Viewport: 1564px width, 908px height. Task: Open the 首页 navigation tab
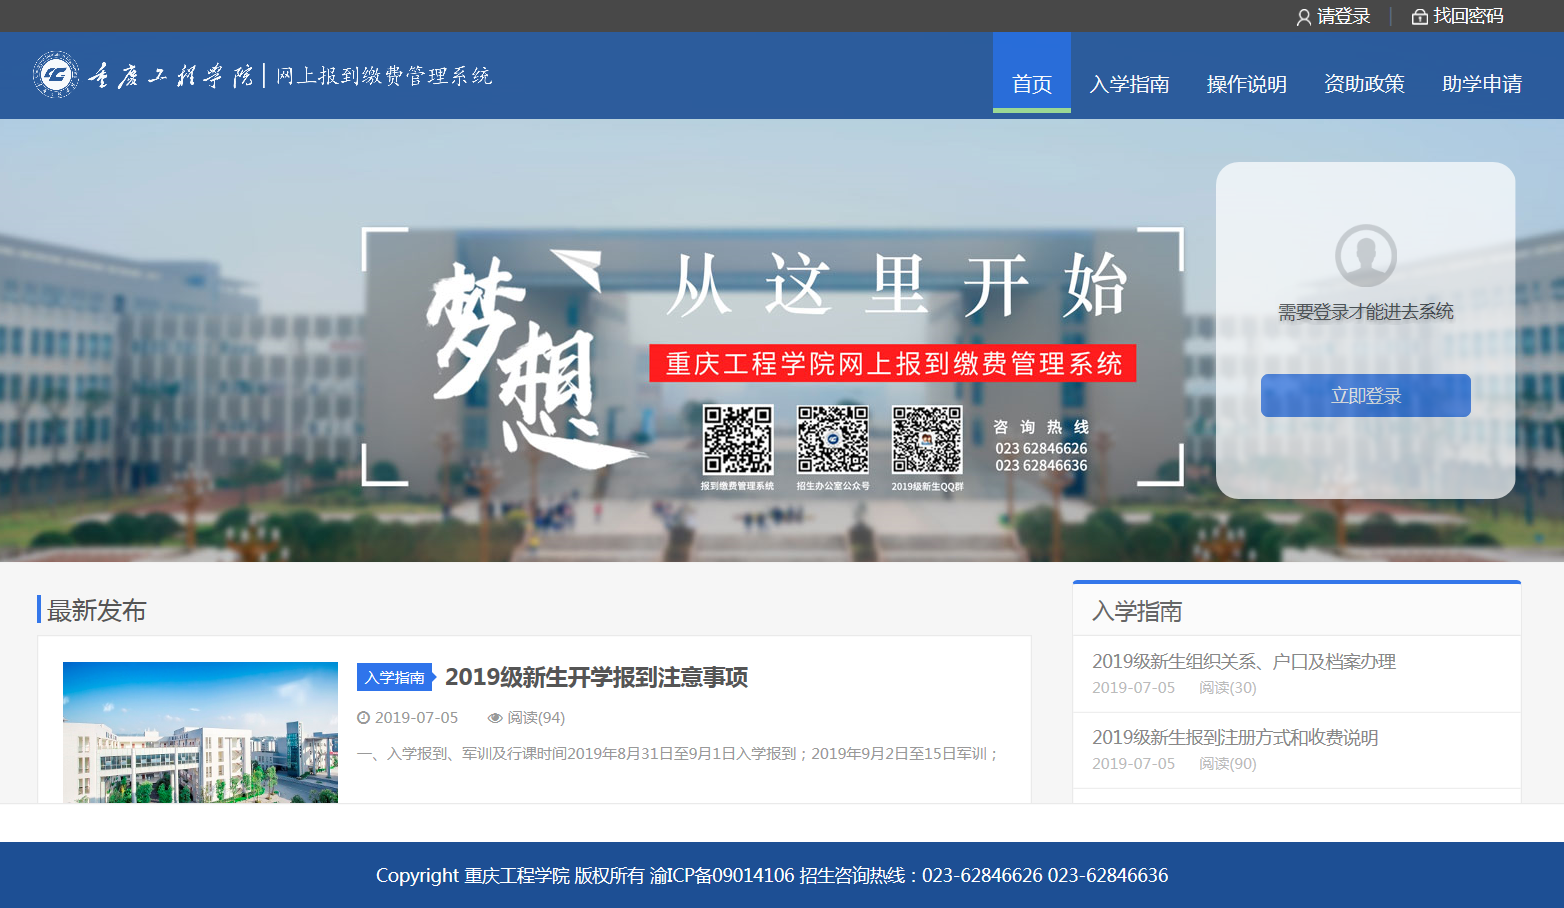[x=1031, y=84]
